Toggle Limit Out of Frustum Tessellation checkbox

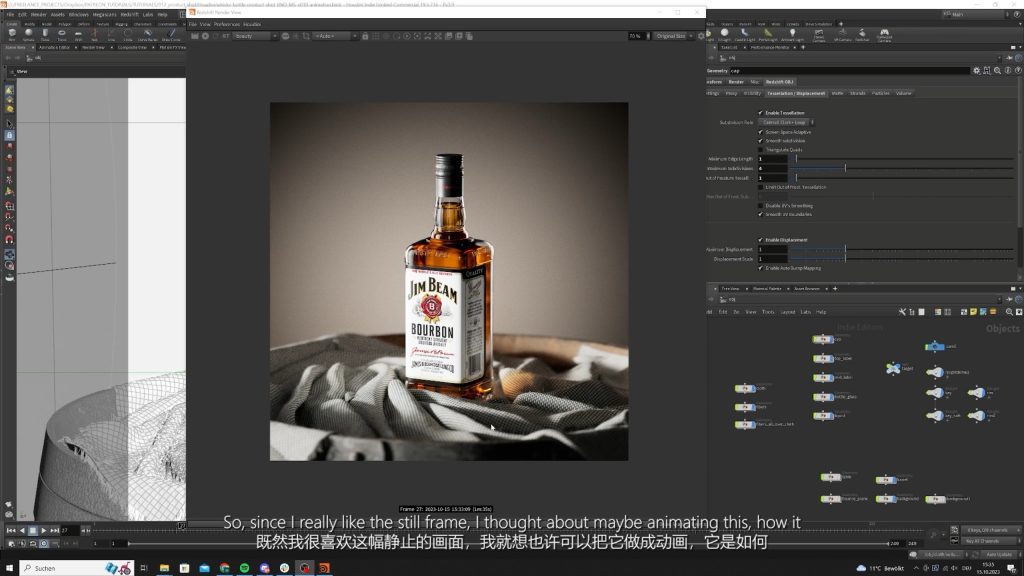[x=760, y=187]
